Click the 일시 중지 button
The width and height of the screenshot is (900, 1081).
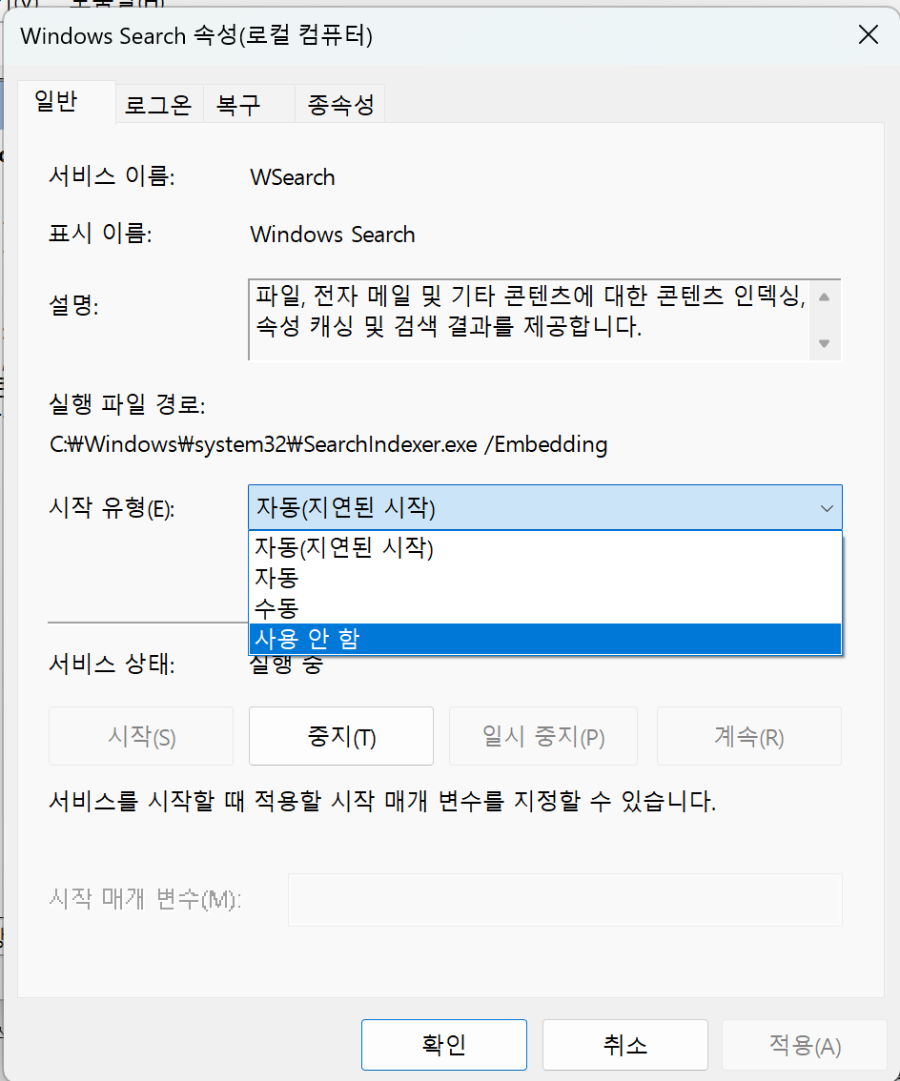[543, 736]
